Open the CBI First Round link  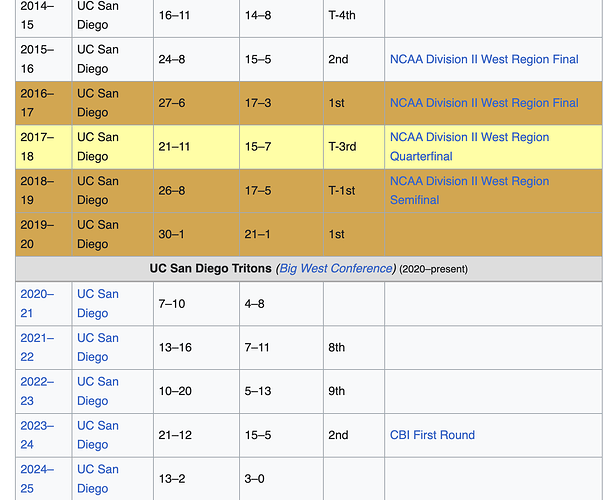tap(432, 435)
